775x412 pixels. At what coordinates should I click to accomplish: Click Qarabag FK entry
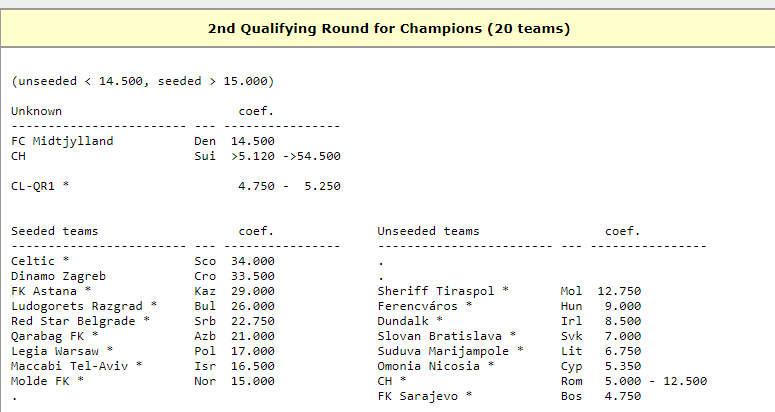(47, 336)
